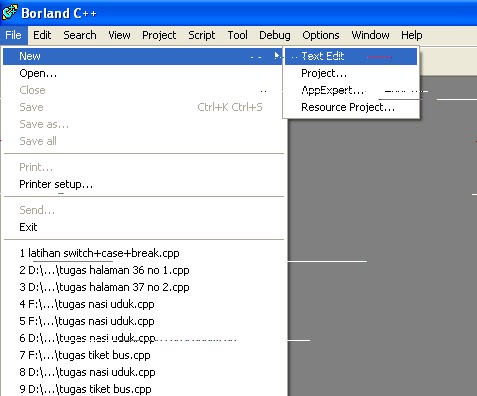This screenshot has height=396, width=477.
Task: Open recent file 8 D: tugas nasi uduk.cpp
Action: pos(143,372)
